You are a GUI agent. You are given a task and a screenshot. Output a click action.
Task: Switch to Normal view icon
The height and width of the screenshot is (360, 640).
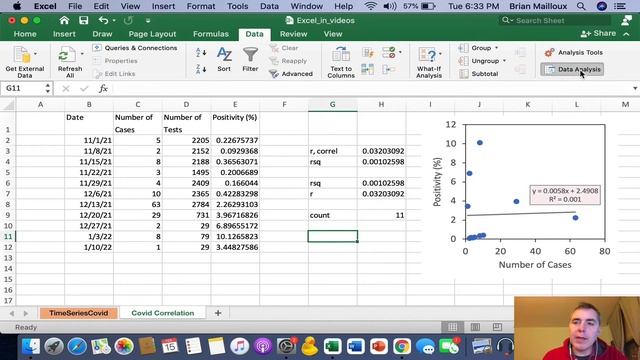(x=453, y=327)
